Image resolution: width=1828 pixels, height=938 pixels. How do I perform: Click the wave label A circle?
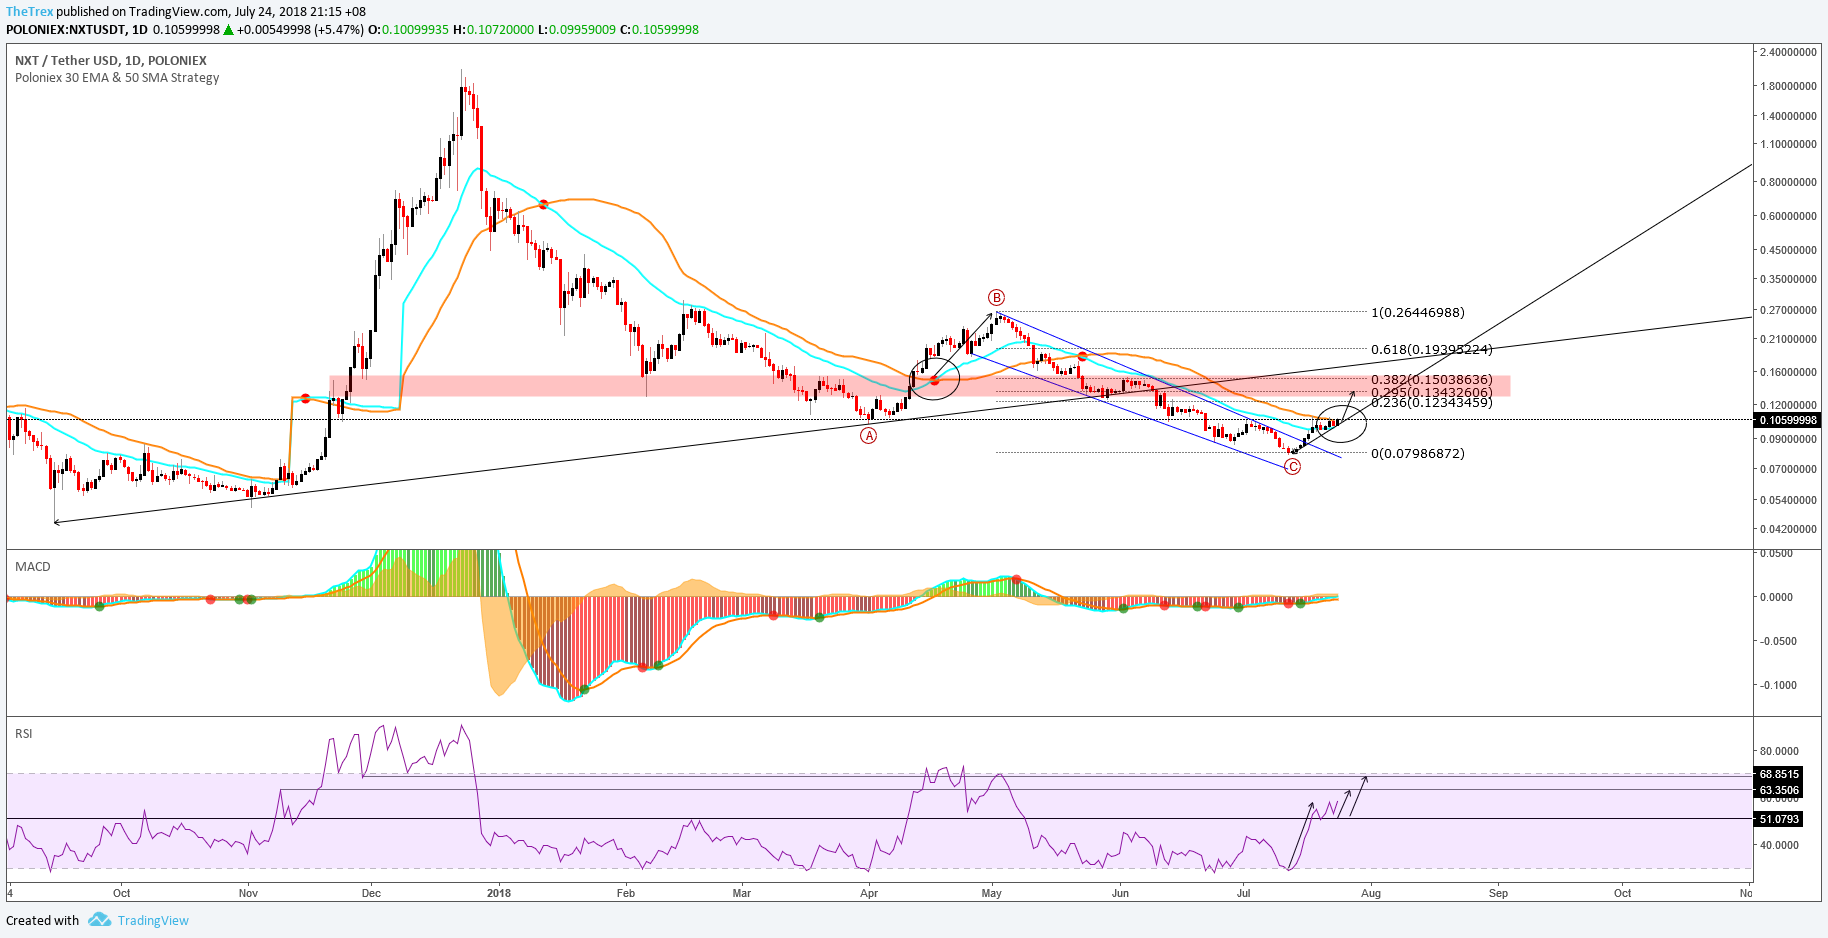coord(869,435)
